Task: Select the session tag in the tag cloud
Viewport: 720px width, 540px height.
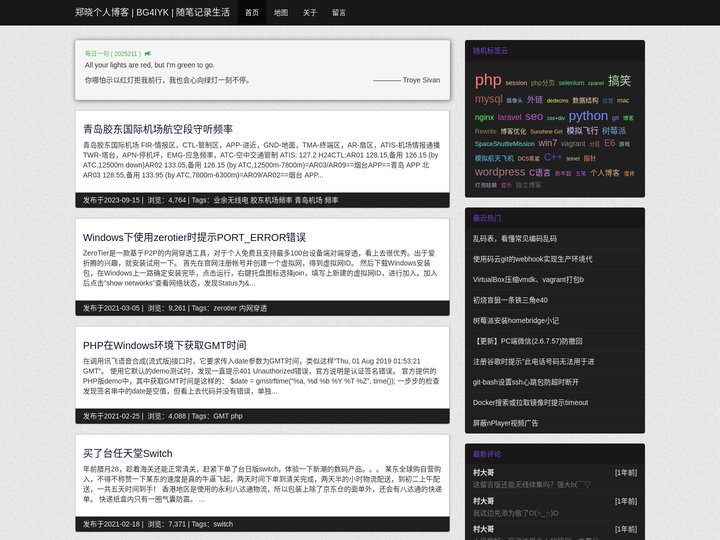Action: pos(516,83)
